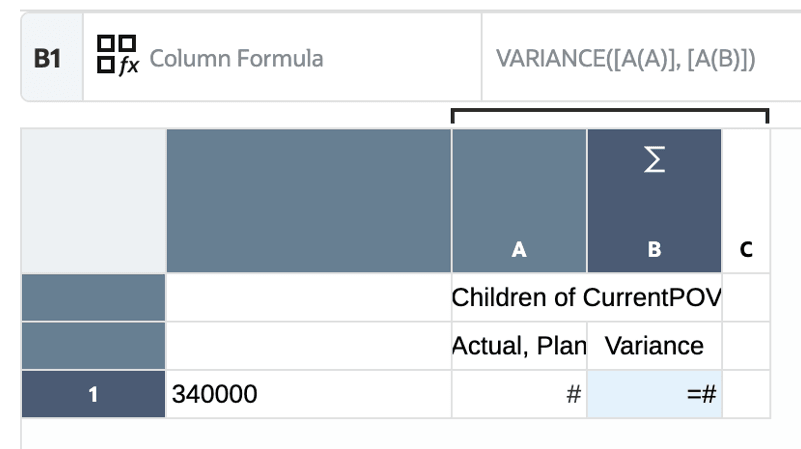Click the Actual, Plan cell
This screenshot has width=801, height=449.
coord(518,346)
